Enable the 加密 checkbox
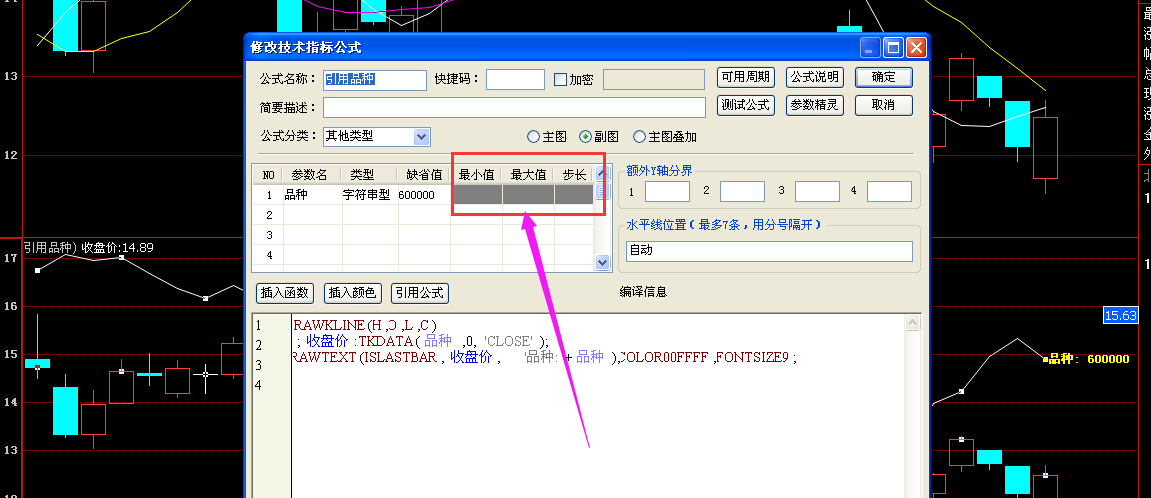The height and width of the screenshot is (498, 1151). pos(560,80)
